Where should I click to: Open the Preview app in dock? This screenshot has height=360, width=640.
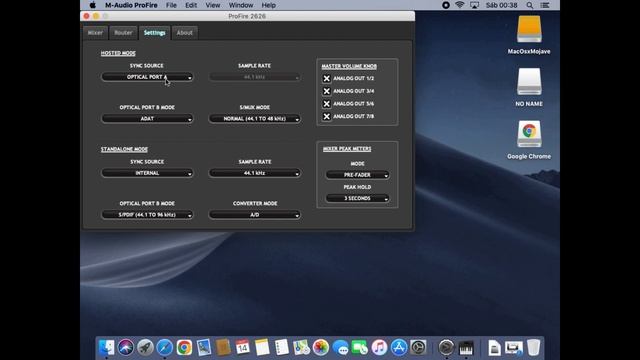pyautogui.click(x=204, y=347)
